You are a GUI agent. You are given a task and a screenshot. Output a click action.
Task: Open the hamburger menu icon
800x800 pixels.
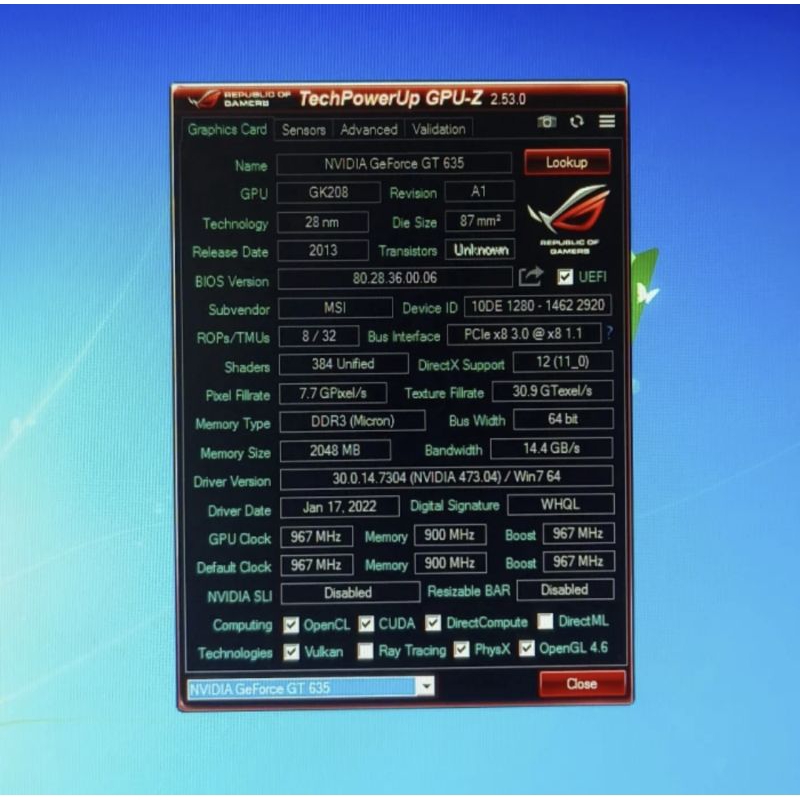[x=607, y=122]
